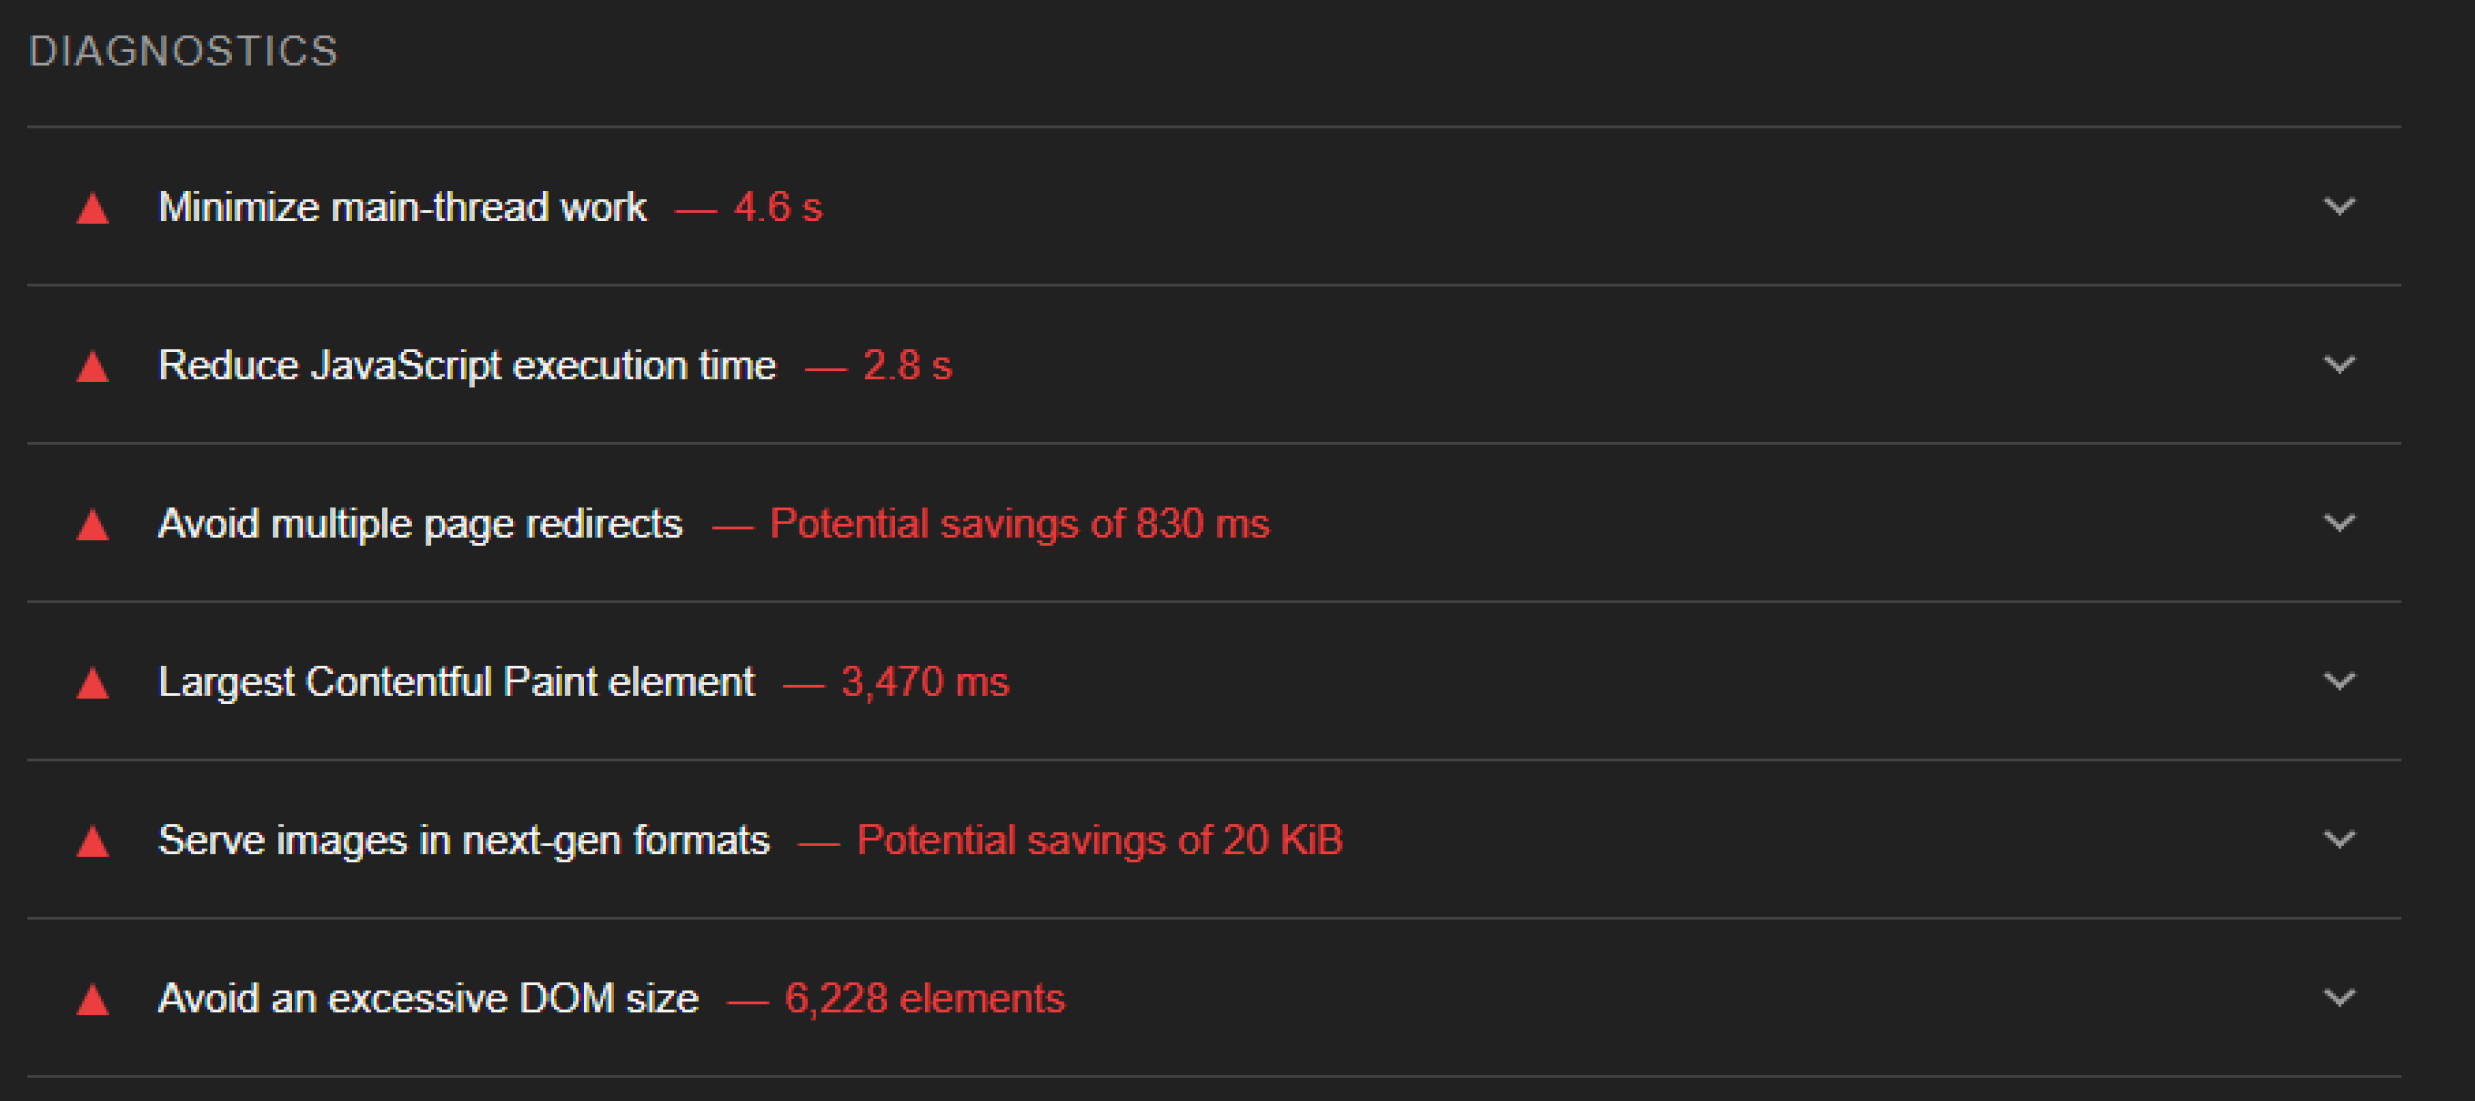
Task: Expand Minimize main-thread work chevron
Action: 2339,207
